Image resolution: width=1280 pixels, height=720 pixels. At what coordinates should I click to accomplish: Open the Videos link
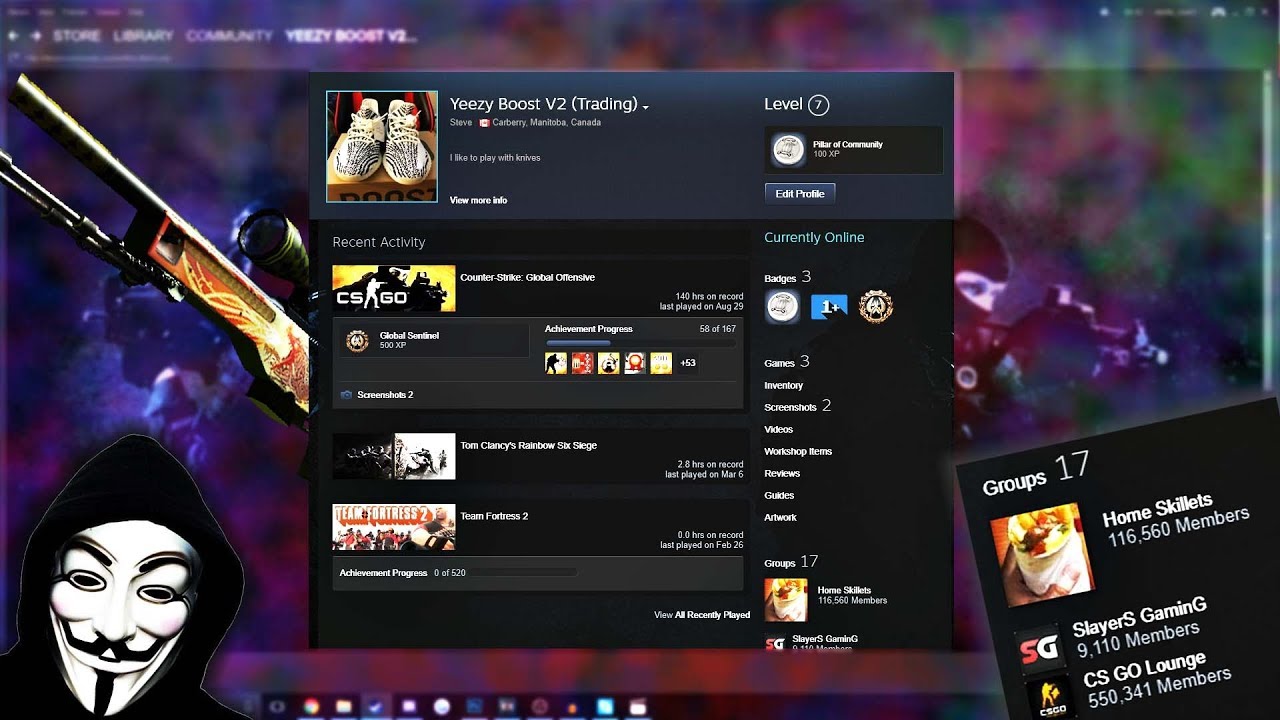pos(778,429)
